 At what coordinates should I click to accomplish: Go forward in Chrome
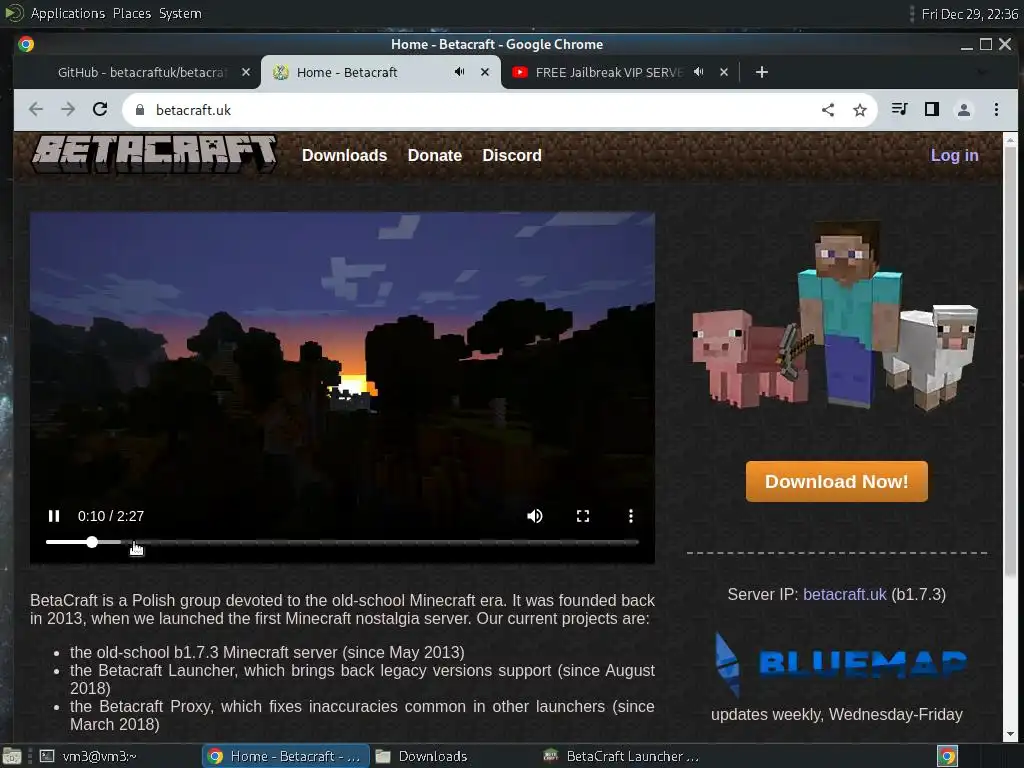68,109
